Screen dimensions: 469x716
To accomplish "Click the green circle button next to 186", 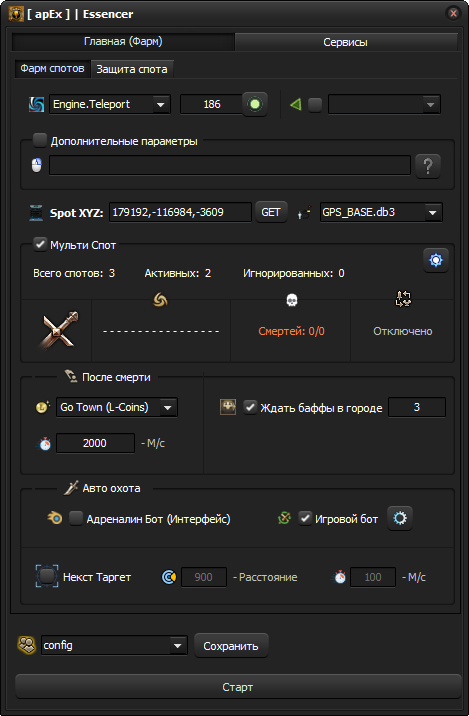I will coord(255,104).
